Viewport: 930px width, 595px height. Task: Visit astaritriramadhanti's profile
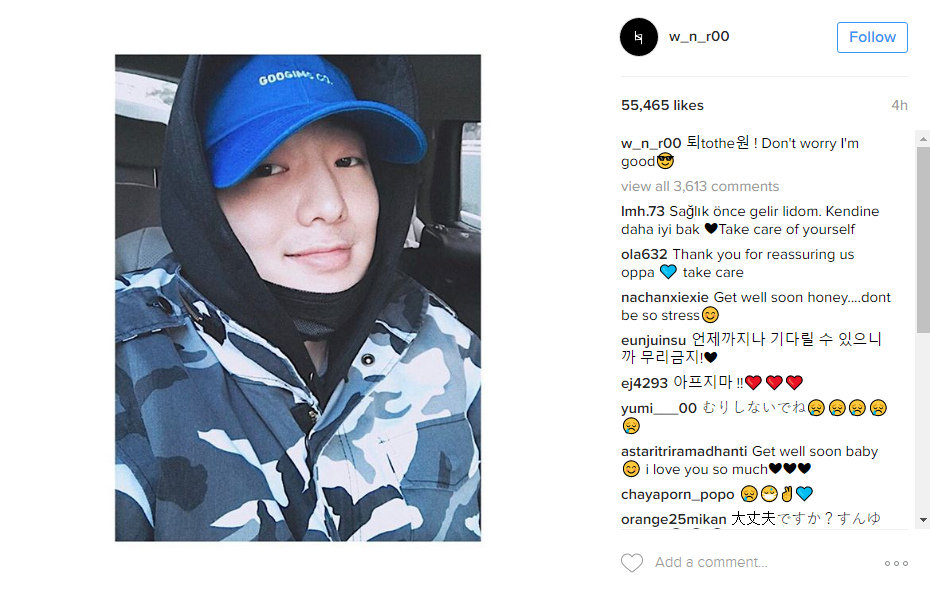tap(684, 451)
